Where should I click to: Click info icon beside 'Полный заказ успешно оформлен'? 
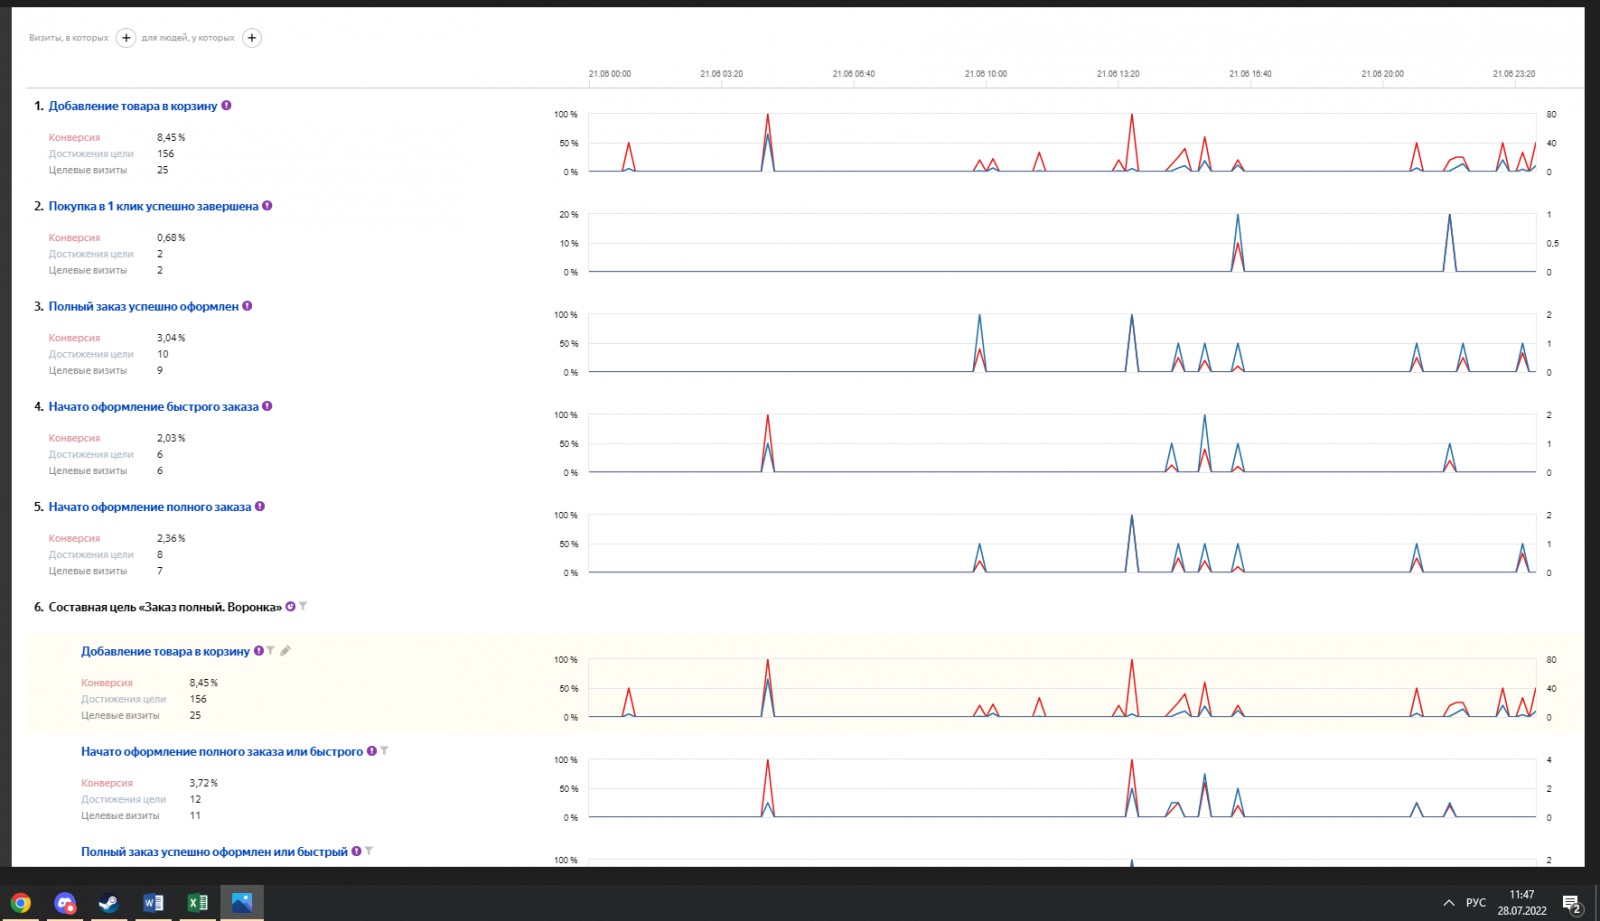pyautogui.click(x=247, y=306)
